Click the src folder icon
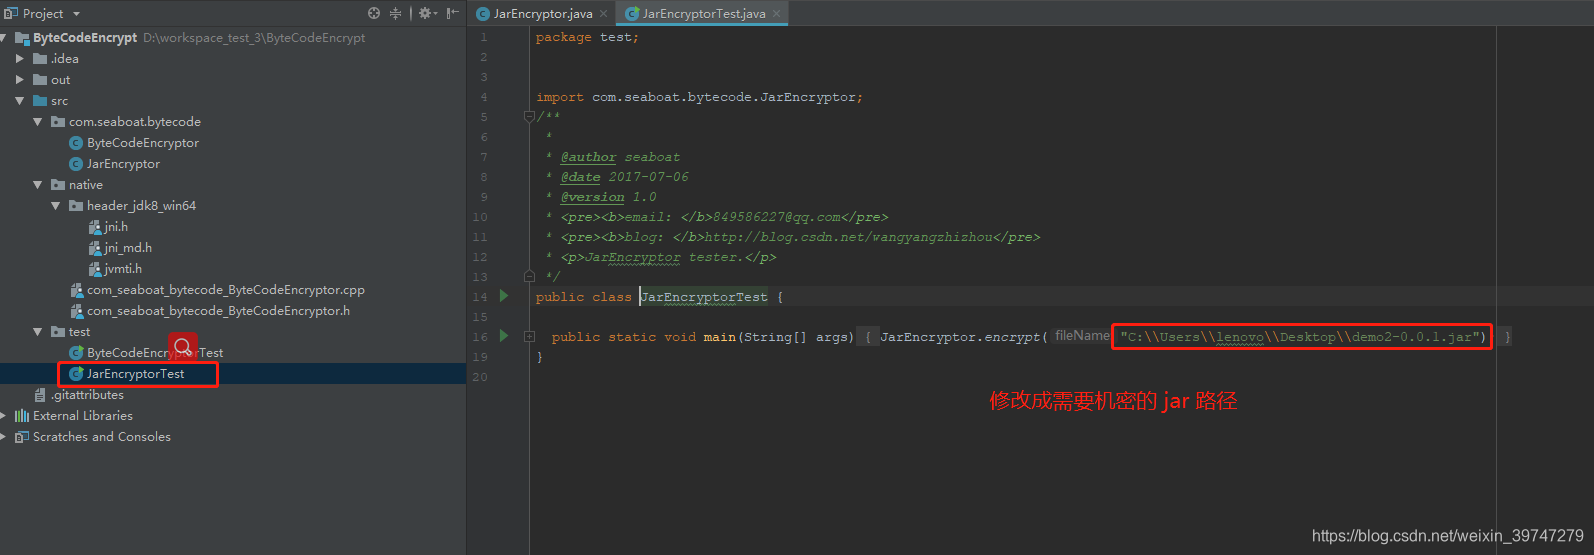Image resolution: width=1594 pixels, height=555 pixels. [40, 101]
